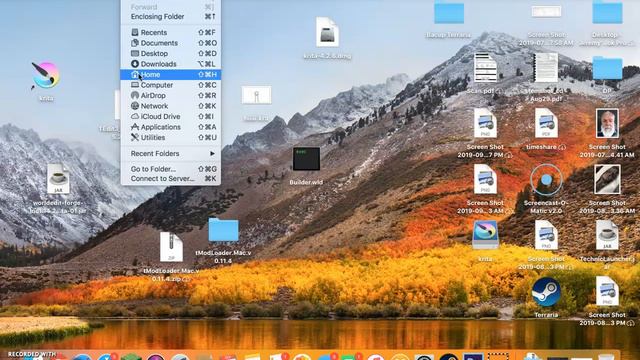The width and height of the screenshot is (640, 360).
Task: Select the TechnicLauncher.jar file icon
Action: 607,235
